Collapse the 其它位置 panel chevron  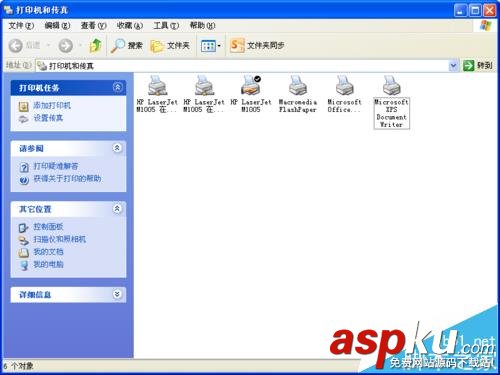point(117,209)
